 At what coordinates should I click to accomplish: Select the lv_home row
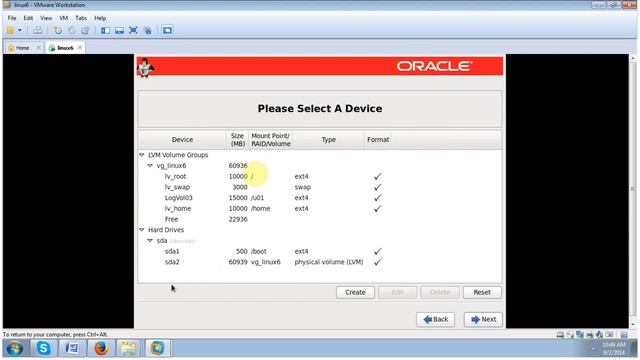[320, 208]
